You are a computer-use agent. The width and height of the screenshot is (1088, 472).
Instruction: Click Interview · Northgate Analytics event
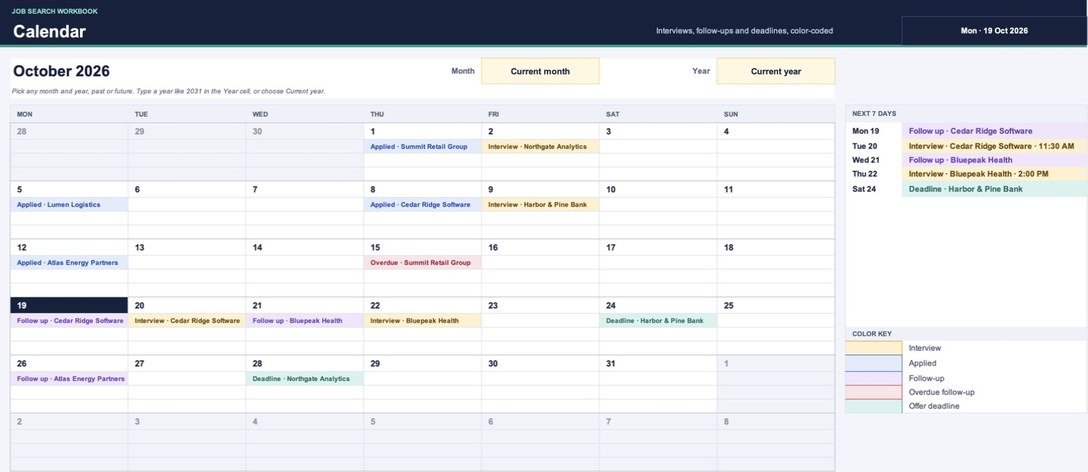[540, 146]
